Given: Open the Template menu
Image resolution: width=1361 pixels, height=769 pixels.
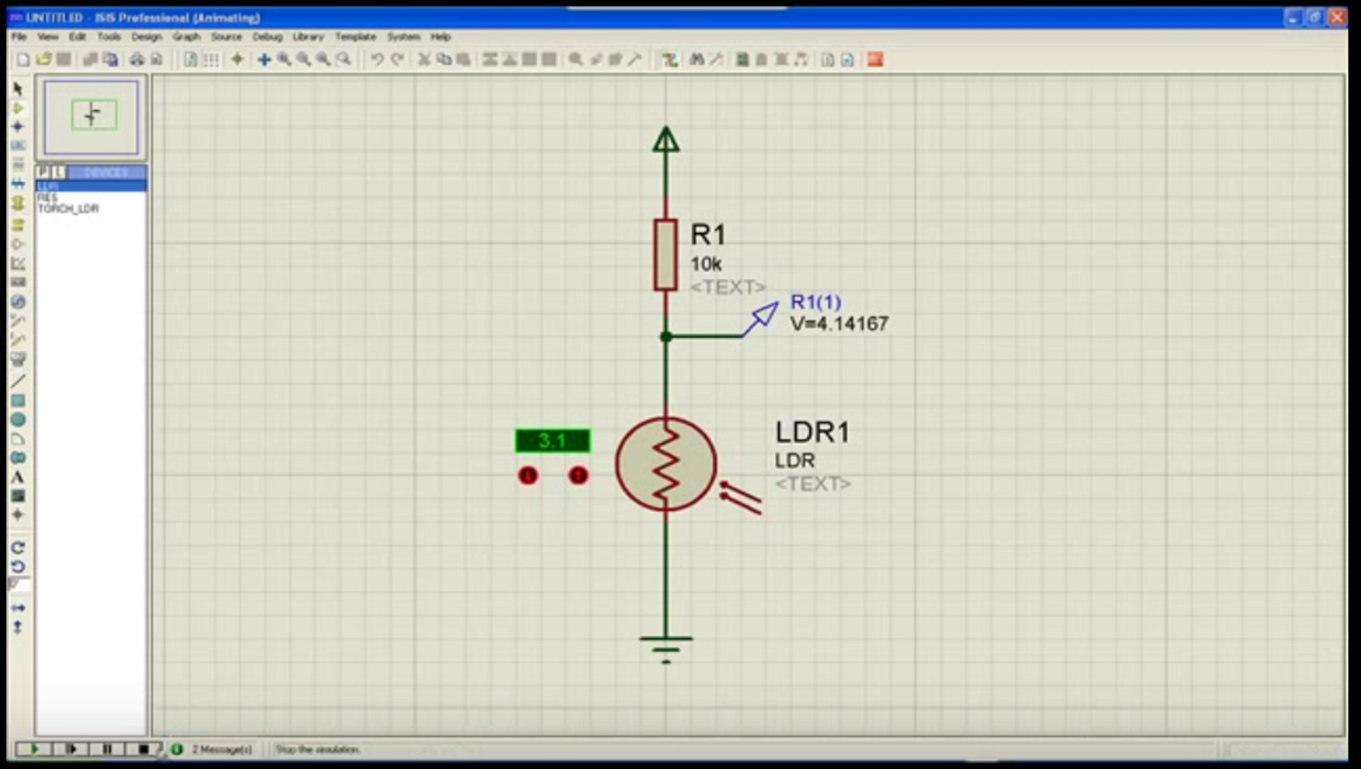Looking at the screenshot, I should click(355, 37).
